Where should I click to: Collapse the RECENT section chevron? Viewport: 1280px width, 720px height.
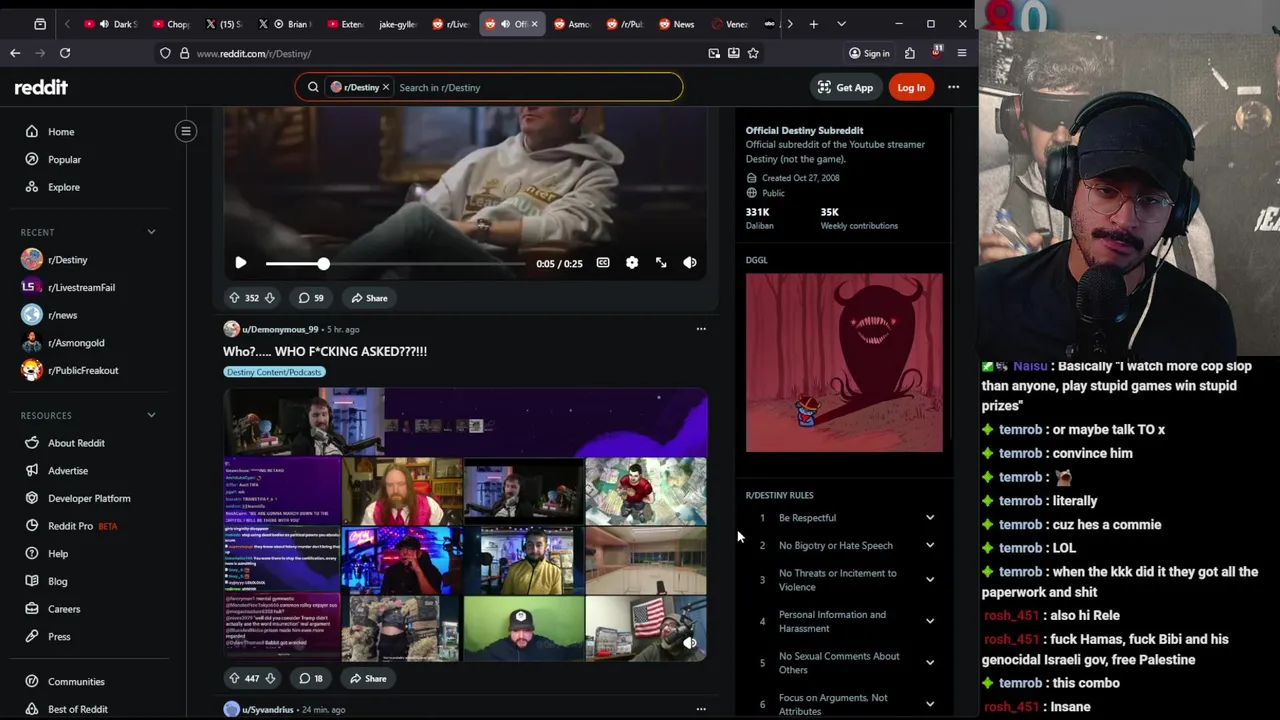click(x=151, y=232)
